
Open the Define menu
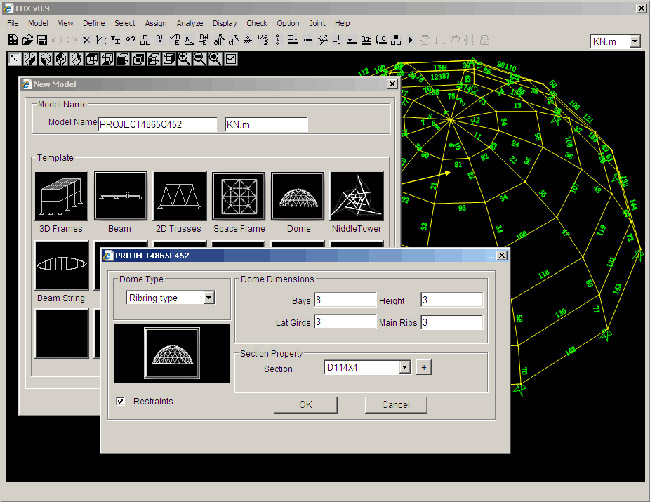[94, 22]
